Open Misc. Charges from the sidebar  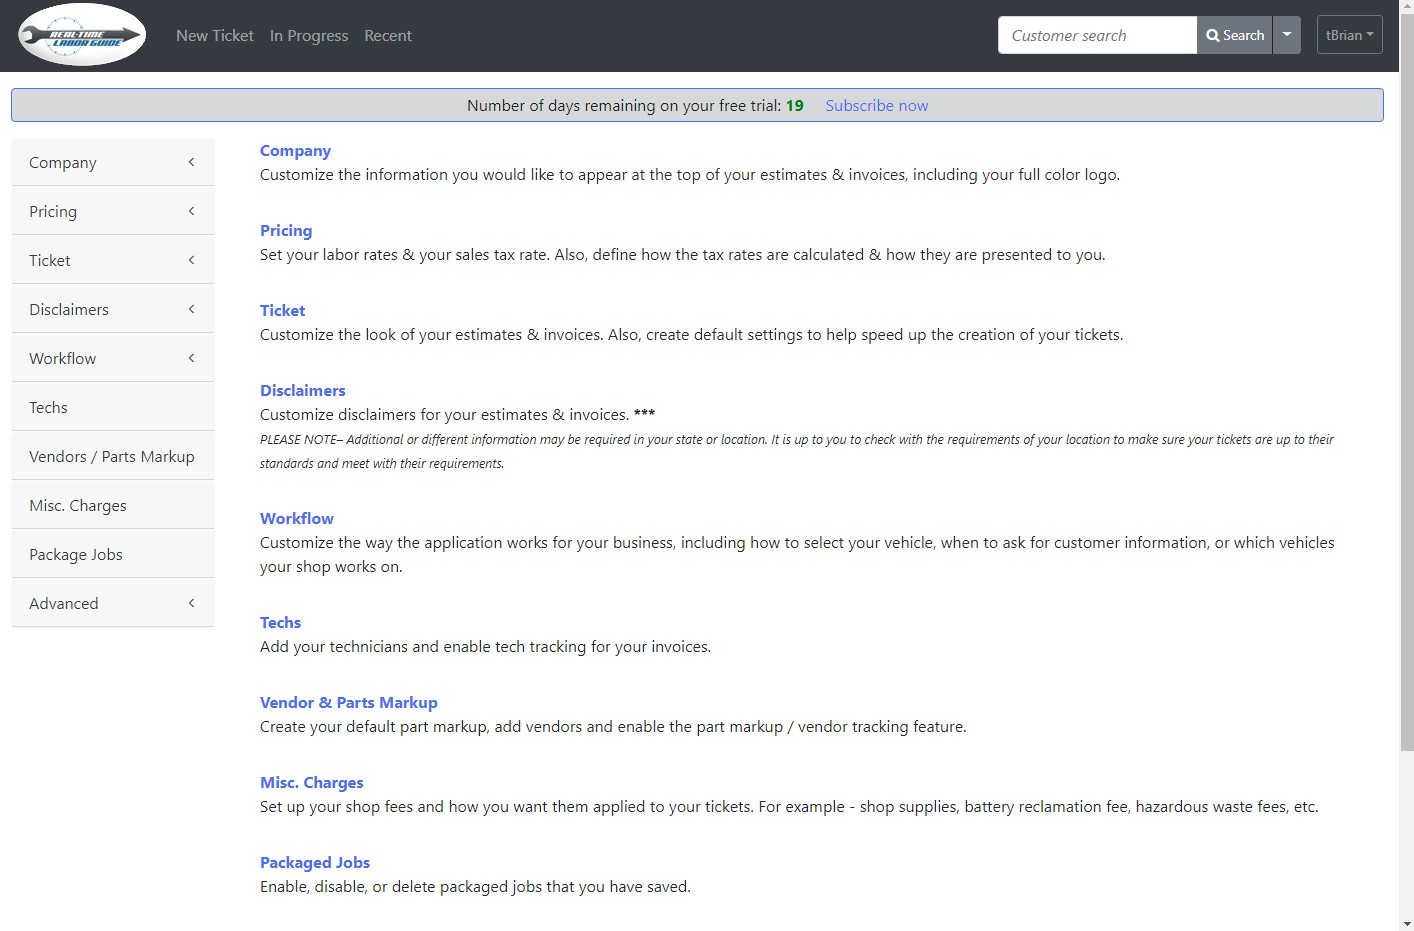(113, 505)
